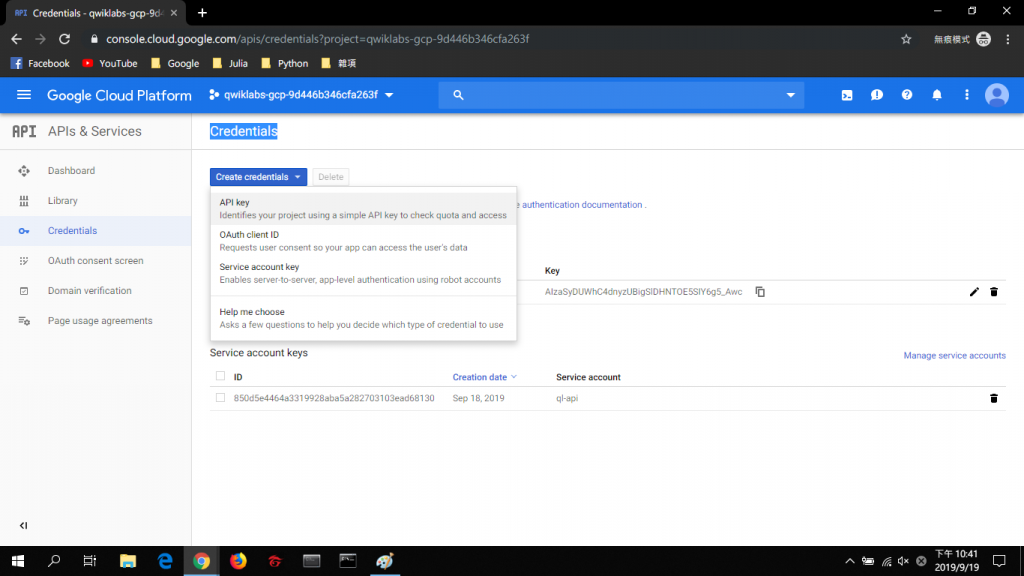
Task: Open the hamburger navigation menu
Action: [24, 95]
